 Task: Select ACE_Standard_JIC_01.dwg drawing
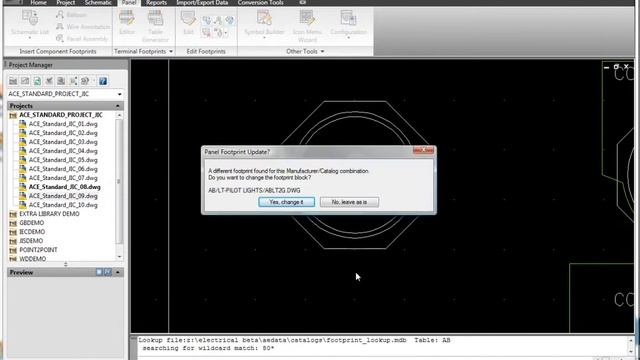(x=63, y=124)
